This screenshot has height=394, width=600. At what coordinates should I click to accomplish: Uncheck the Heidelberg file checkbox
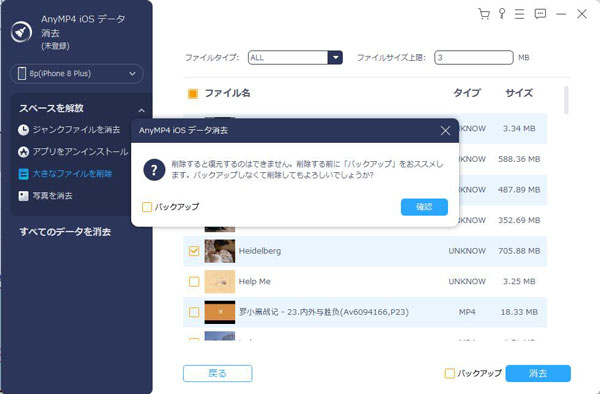click(194, 251)
